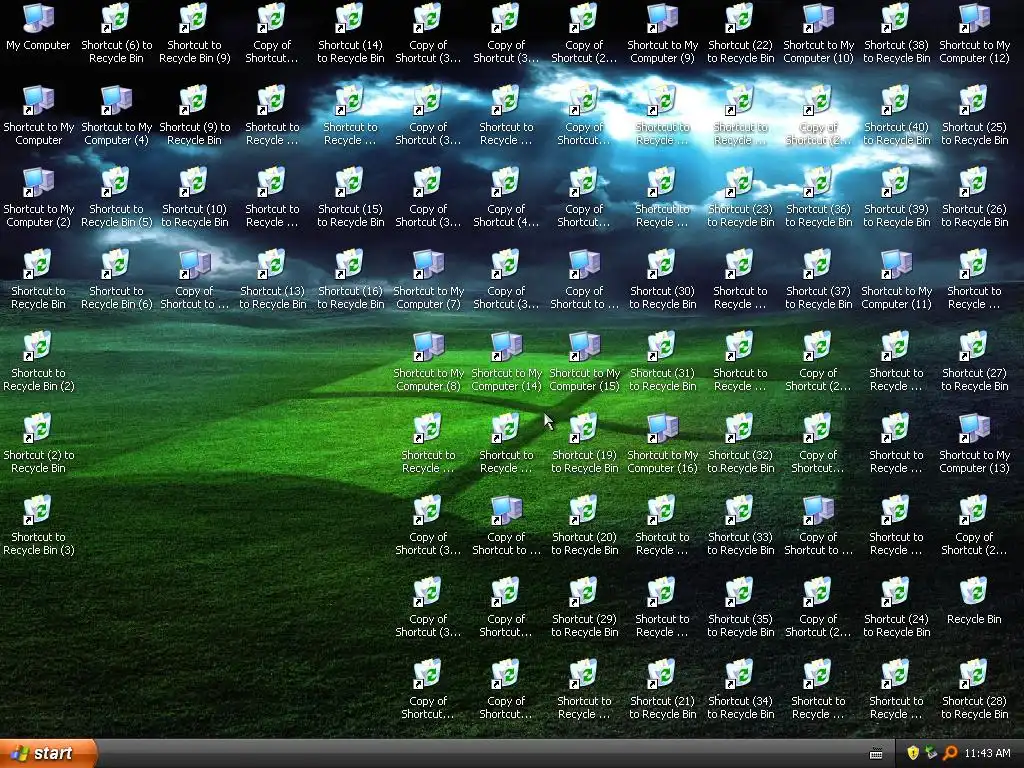The height and width of the screenshot is (768, 1024).
Task: Open the Start menu button
Action: (48, 754)
